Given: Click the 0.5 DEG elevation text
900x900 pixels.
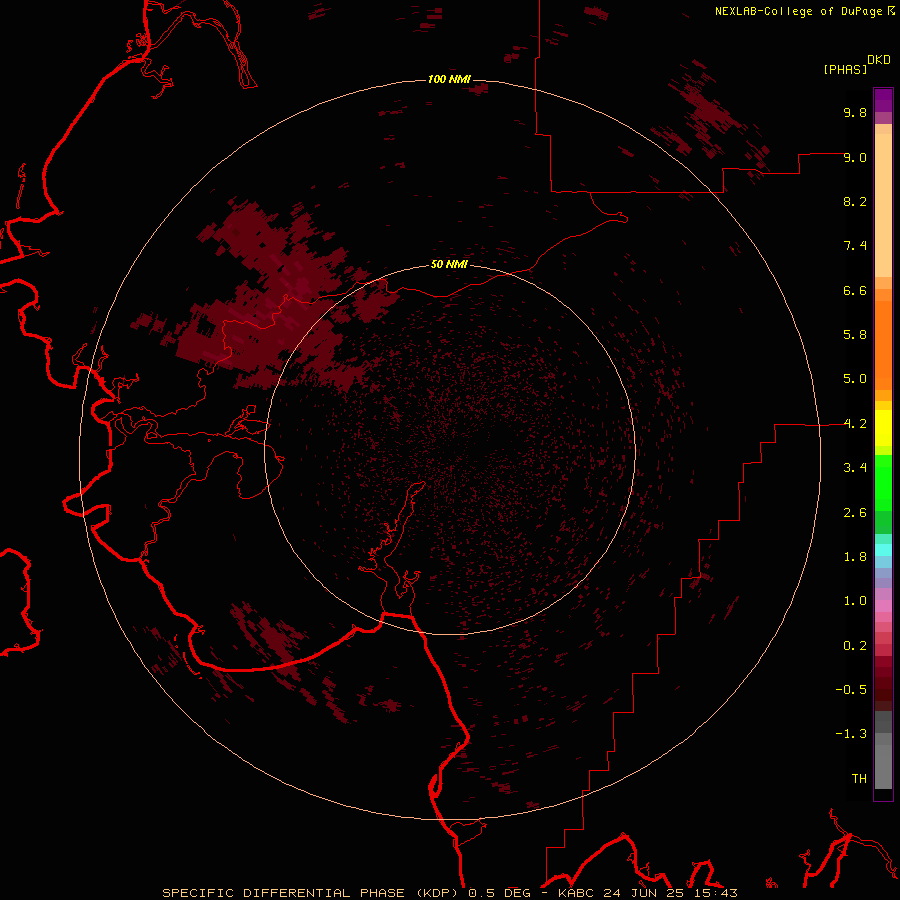Looking at the screenshot, I should coord(499,893).
